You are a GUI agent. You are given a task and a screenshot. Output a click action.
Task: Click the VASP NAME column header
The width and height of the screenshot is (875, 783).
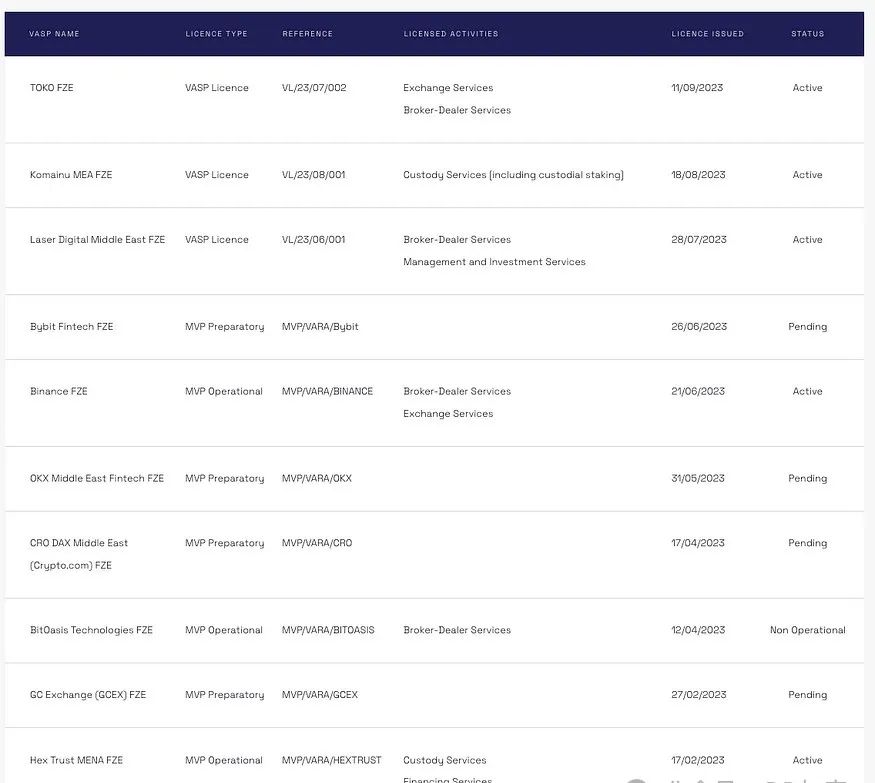[54, 33]
